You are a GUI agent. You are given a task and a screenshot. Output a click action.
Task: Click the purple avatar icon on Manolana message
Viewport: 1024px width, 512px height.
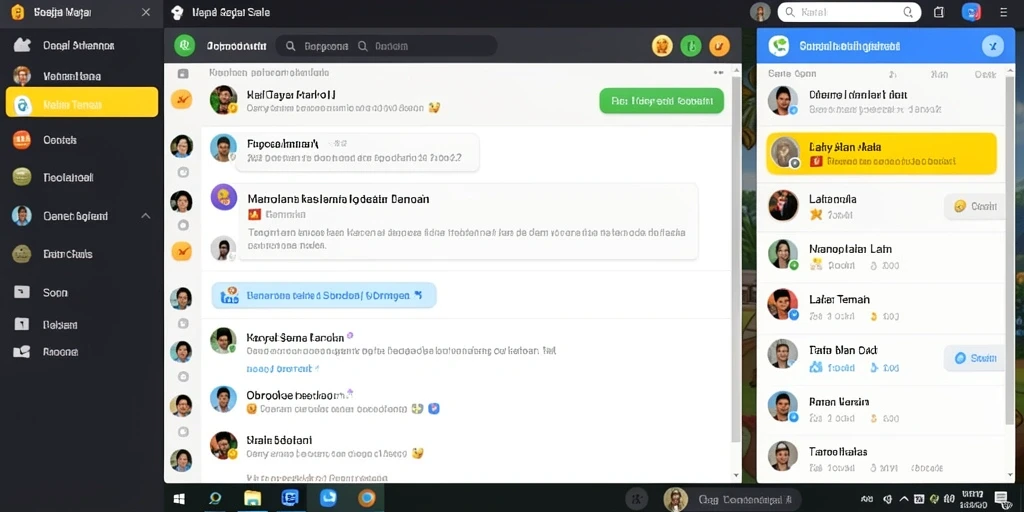(x=224, y=197)
